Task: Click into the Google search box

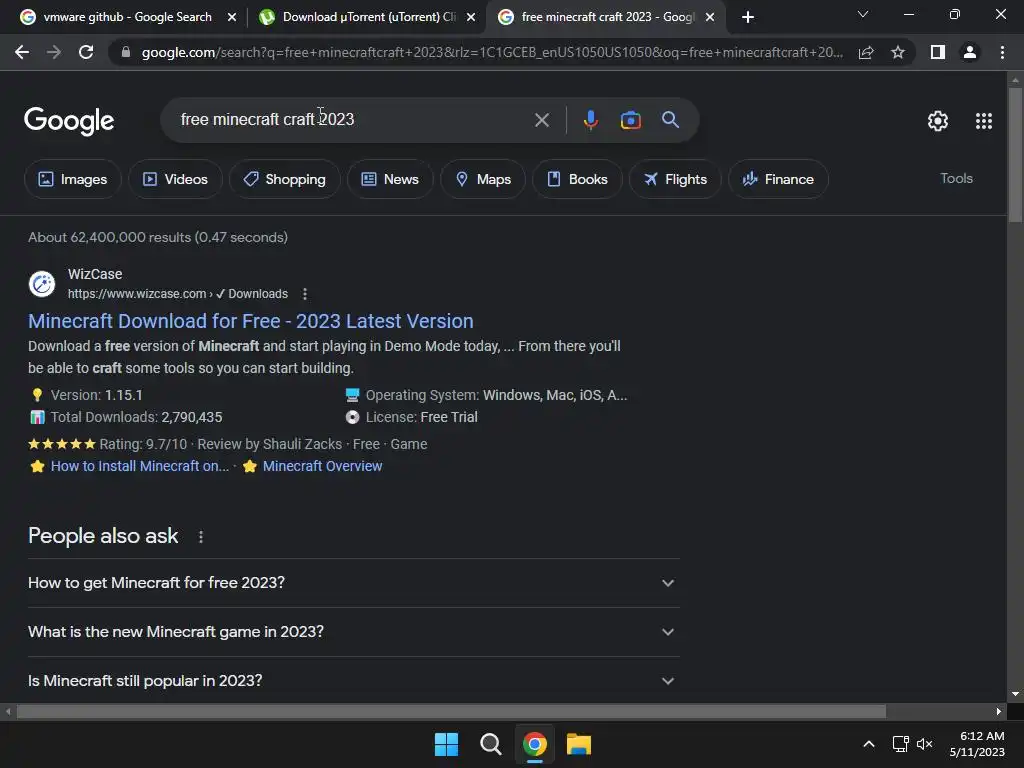Action: pos(353,120)
